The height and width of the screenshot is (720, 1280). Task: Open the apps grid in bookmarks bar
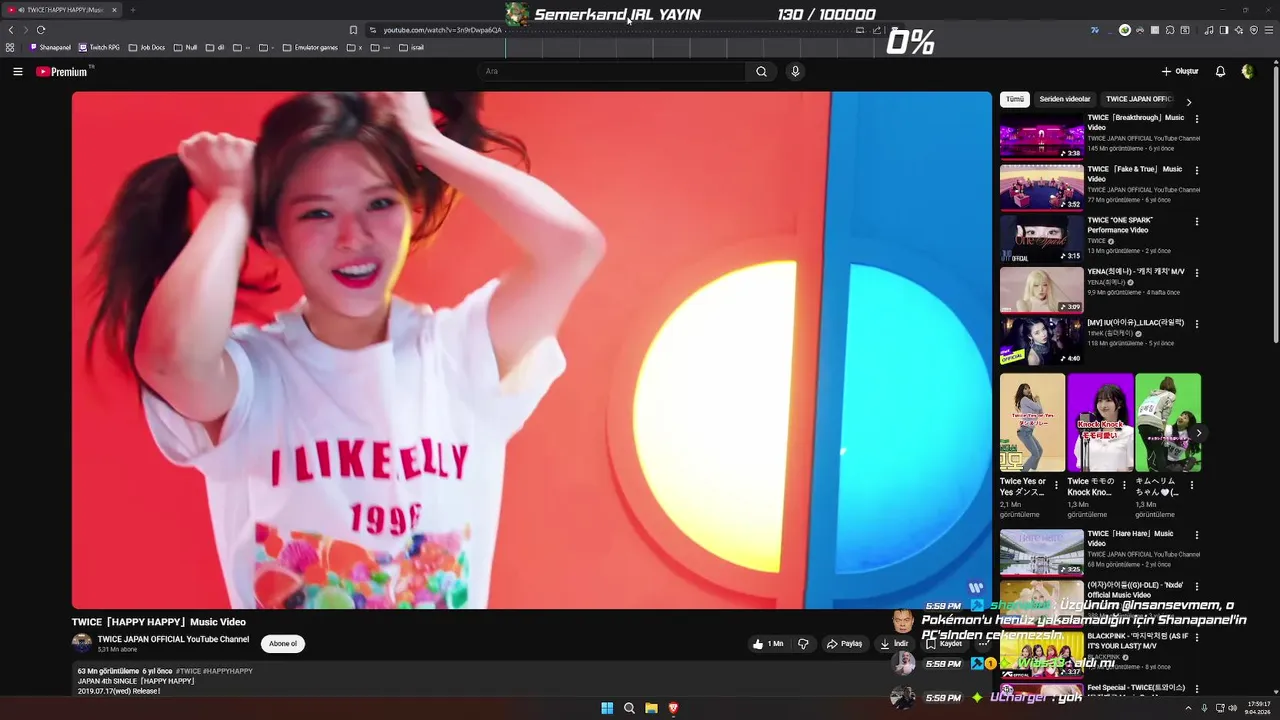pos(10,47)
